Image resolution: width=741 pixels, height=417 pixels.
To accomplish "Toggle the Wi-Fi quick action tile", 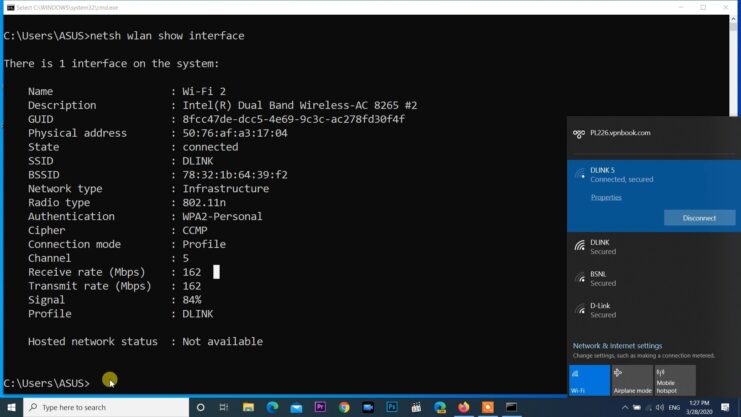I will [589, 380].
